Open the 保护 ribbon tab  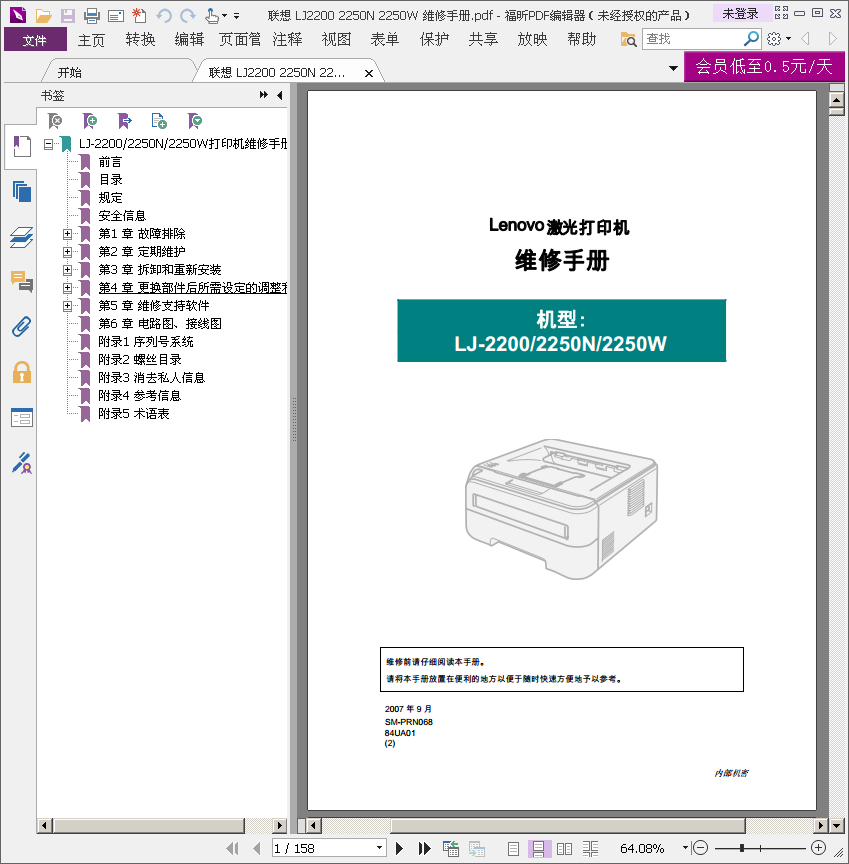[435, 40]
